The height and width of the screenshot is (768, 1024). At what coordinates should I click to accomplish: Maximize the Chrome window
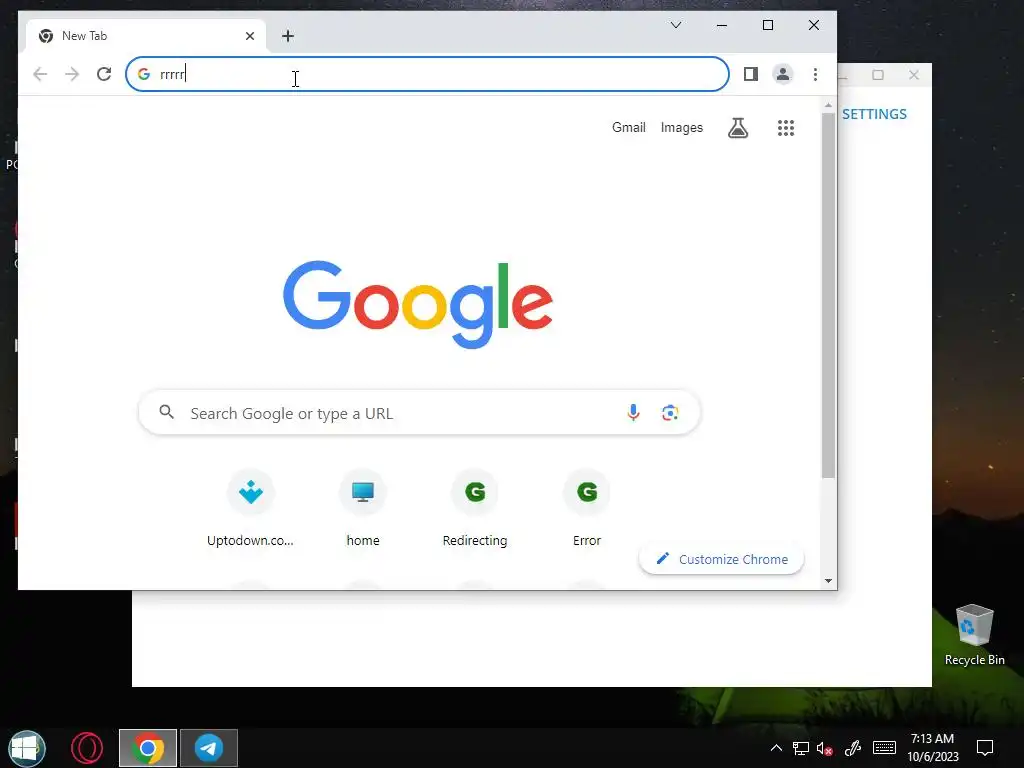tap(768, 25)
